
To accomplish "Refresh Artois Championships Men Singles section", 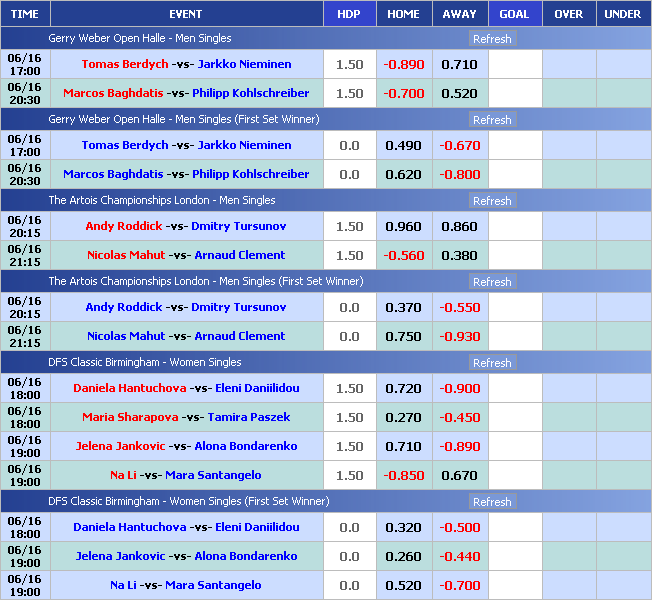I will click(x=492, y=201).
